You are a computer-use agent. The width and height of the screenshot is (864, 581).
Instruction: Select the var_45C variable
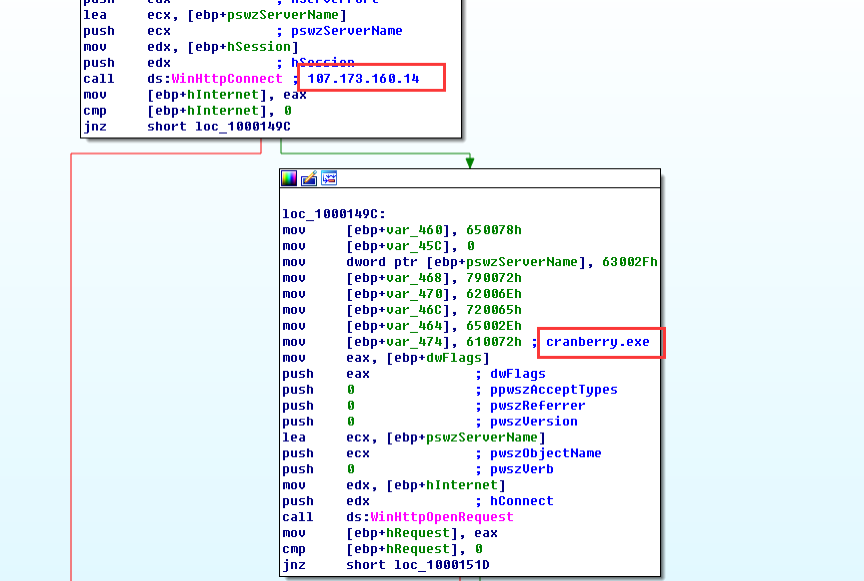click(x=414, y=246)
